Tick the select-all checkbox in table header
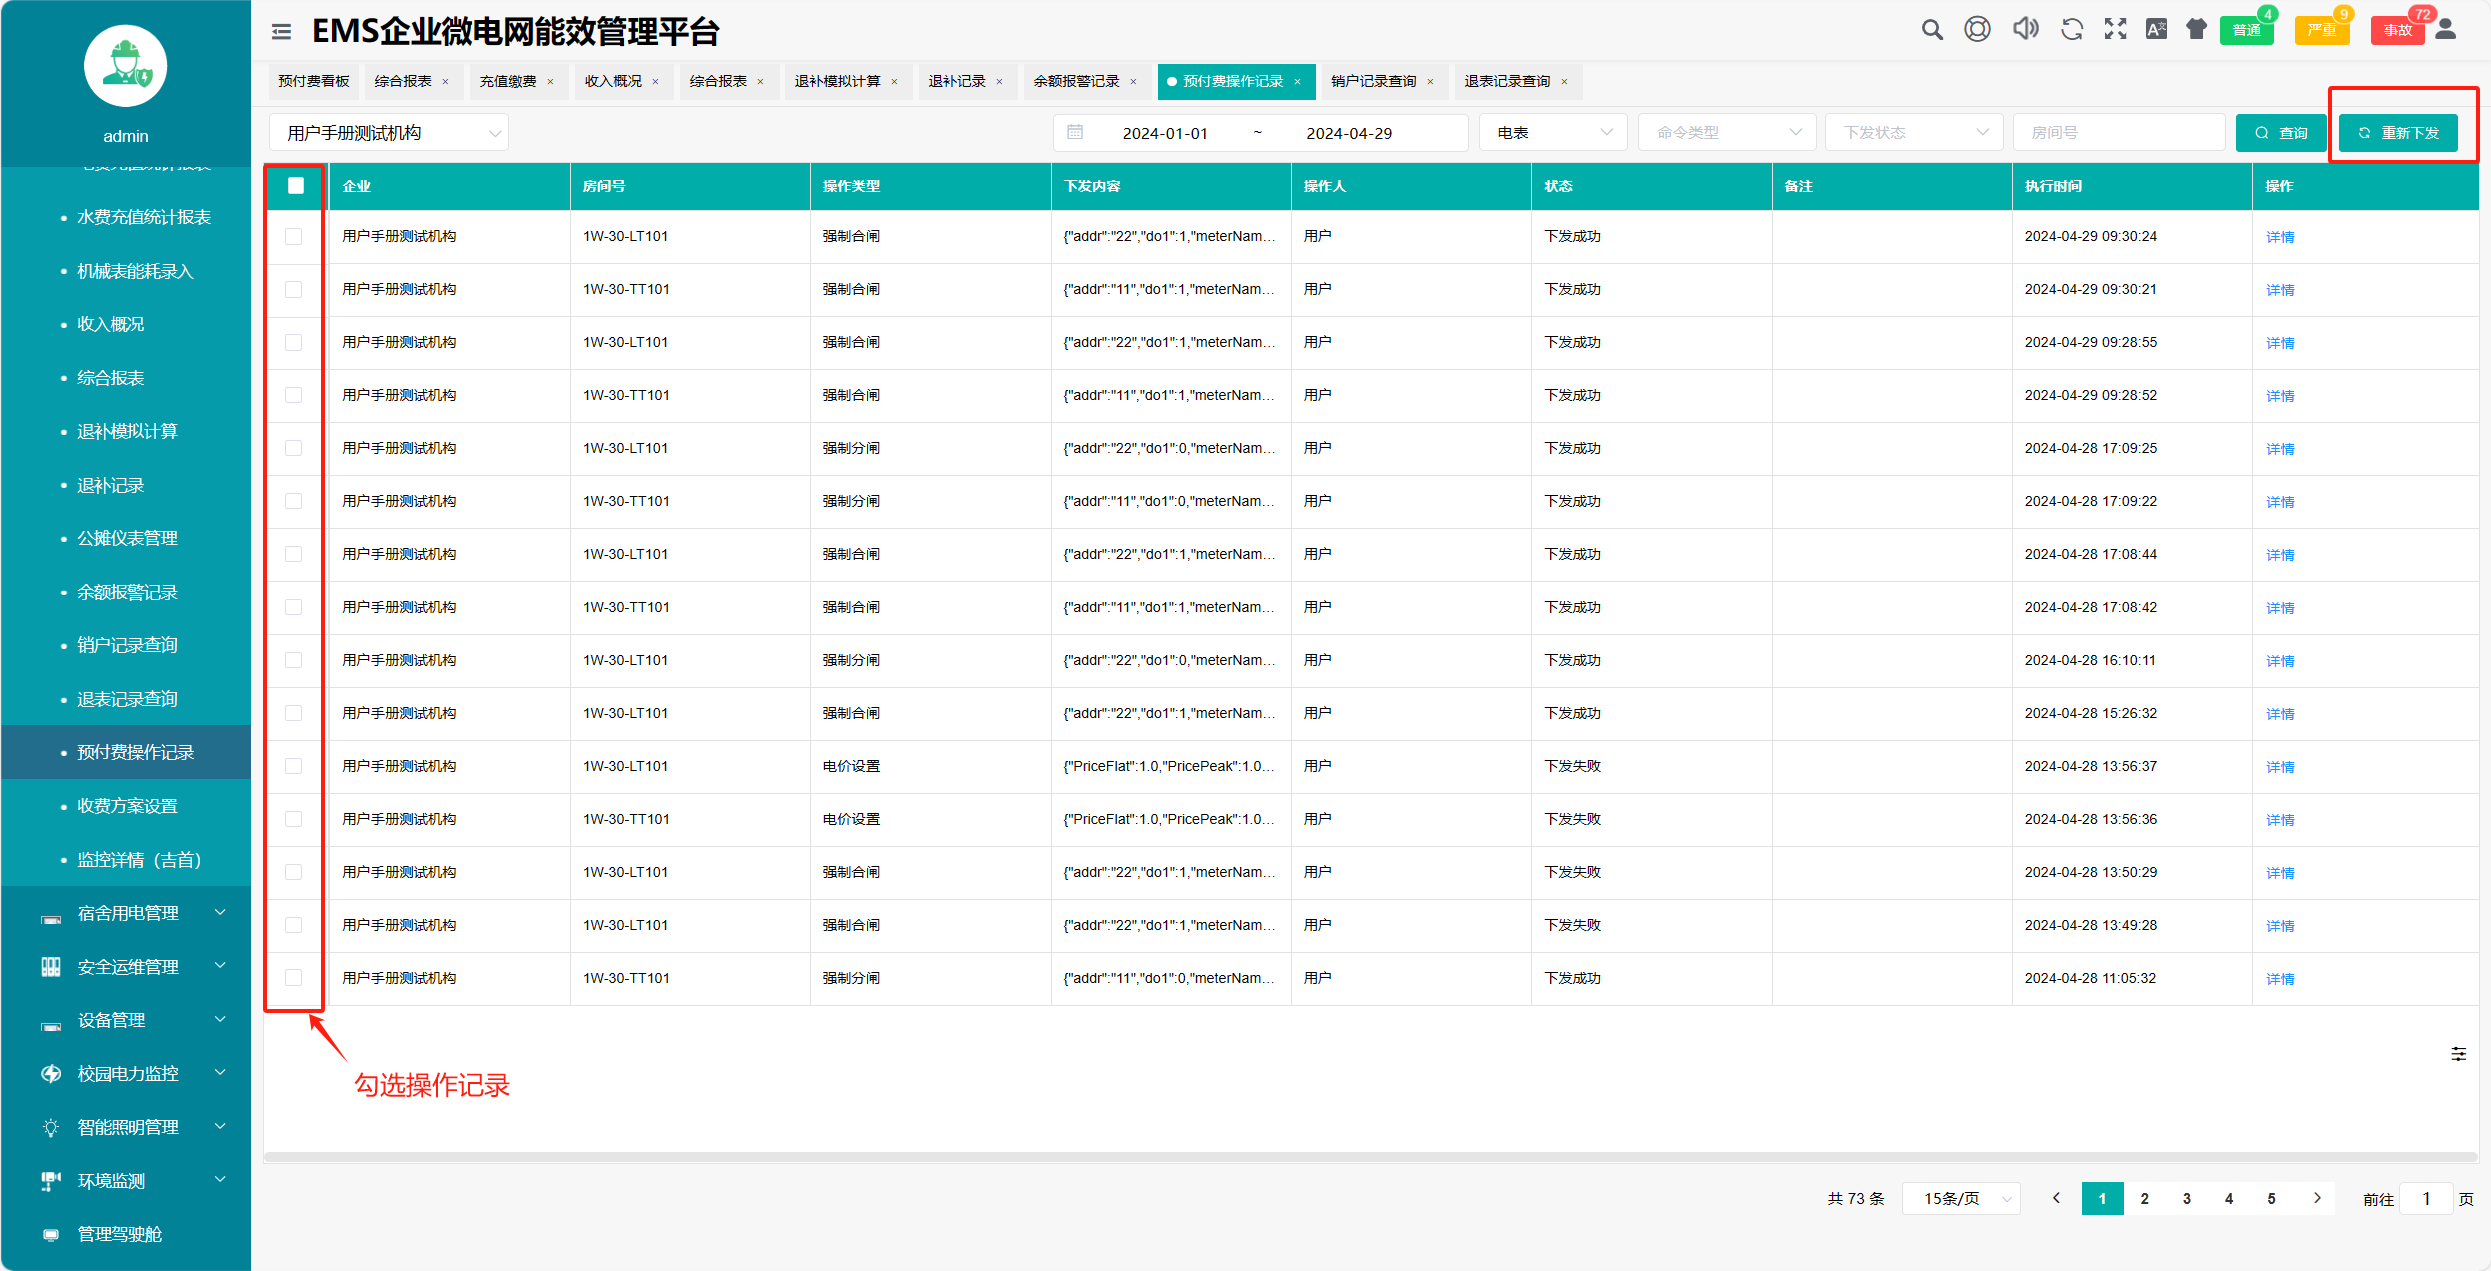 295,185
